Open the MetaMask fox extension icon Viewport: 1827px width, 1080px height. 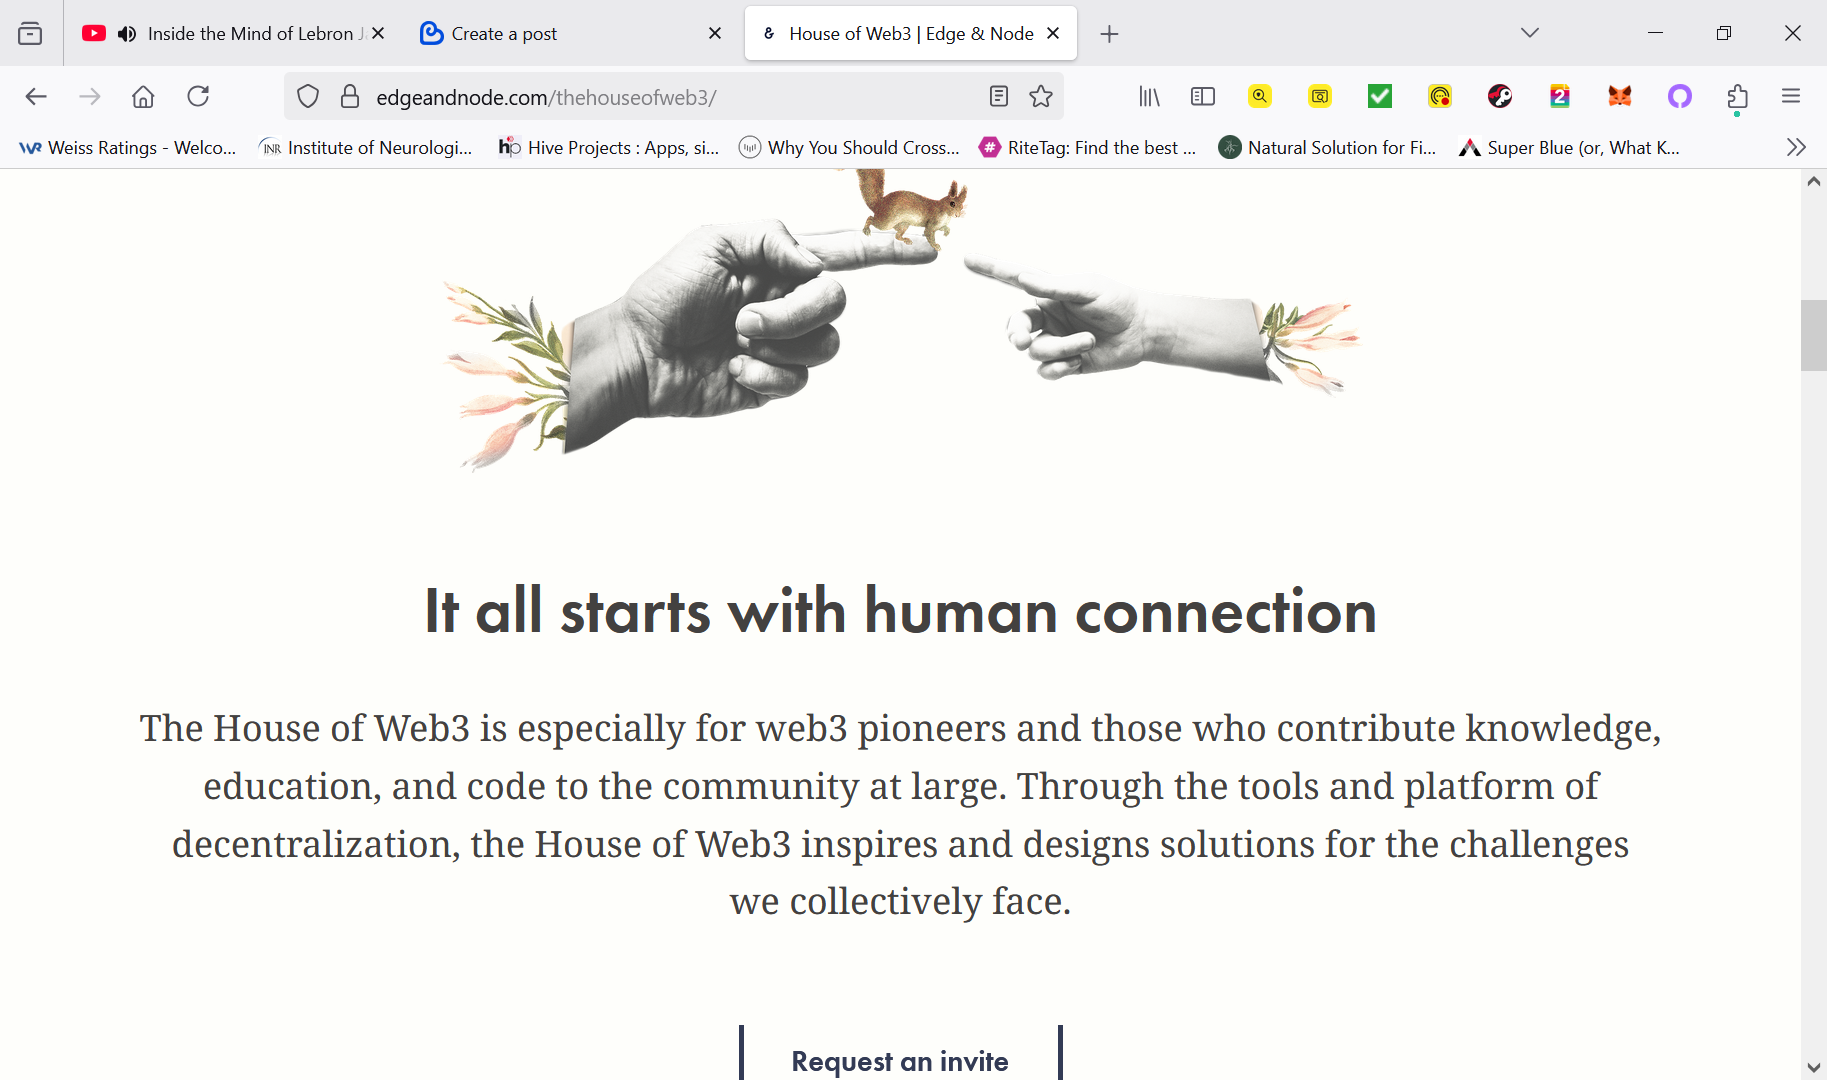pos(1620,96)
